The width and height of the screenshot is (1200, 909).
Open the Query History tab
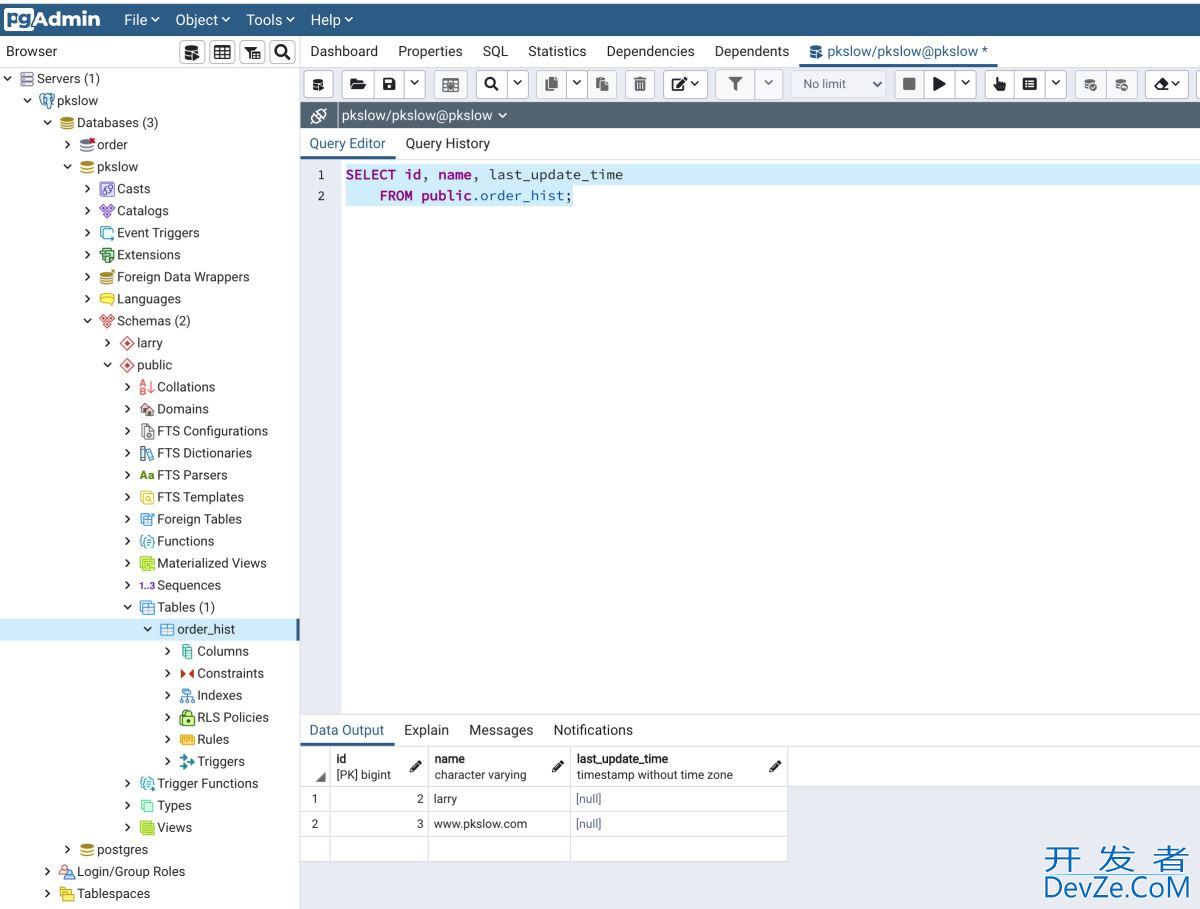click(x=447, y=143)
